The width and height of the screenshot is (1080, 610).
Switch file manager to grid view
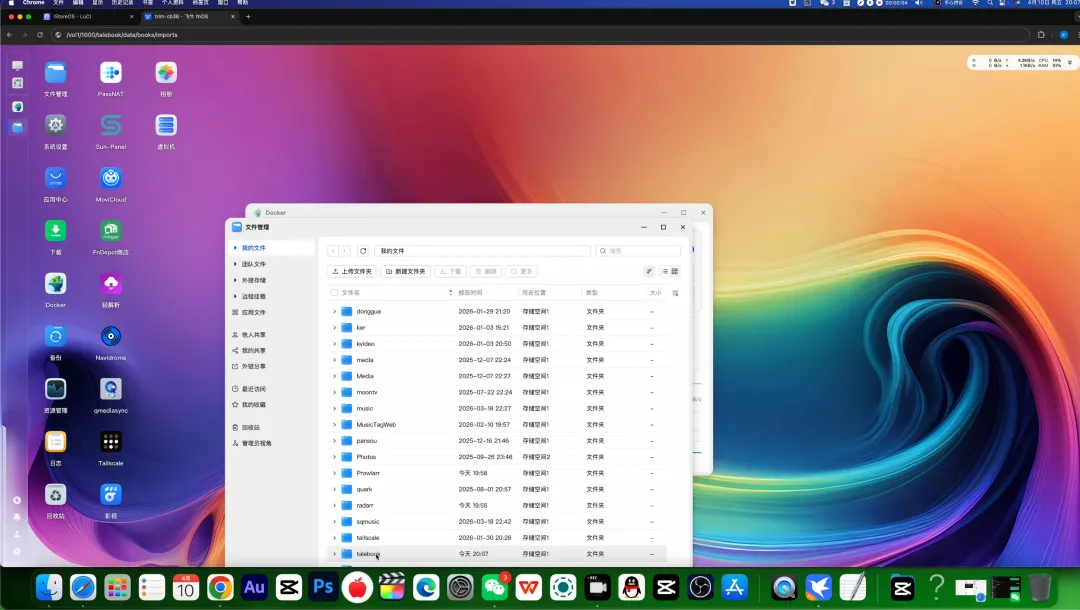pos(675,271)
